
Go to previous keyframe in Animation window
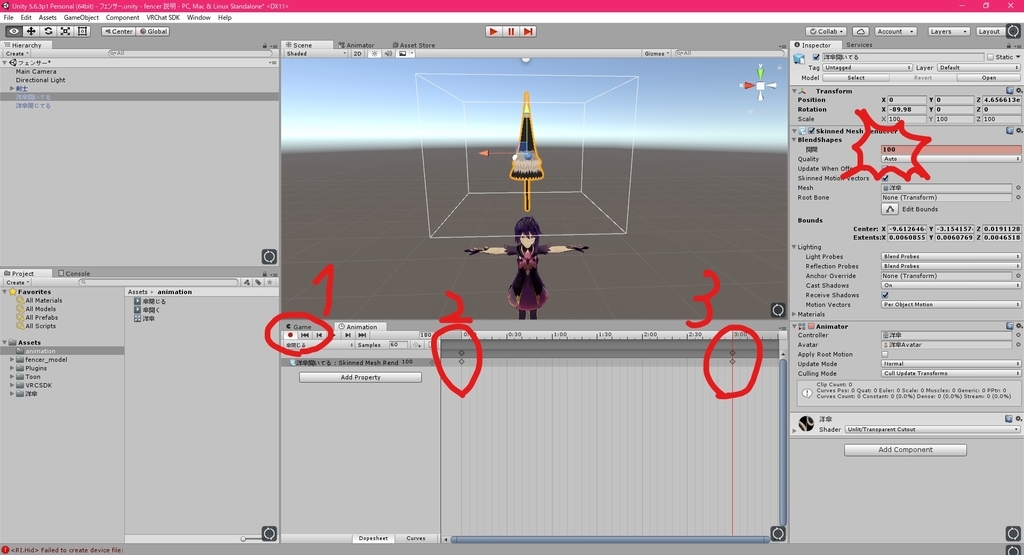319,335
